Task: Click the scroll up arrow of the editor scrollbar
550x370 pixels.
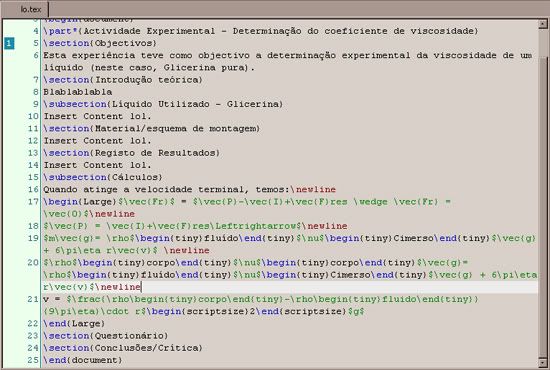Action: [x=543, y=25]
